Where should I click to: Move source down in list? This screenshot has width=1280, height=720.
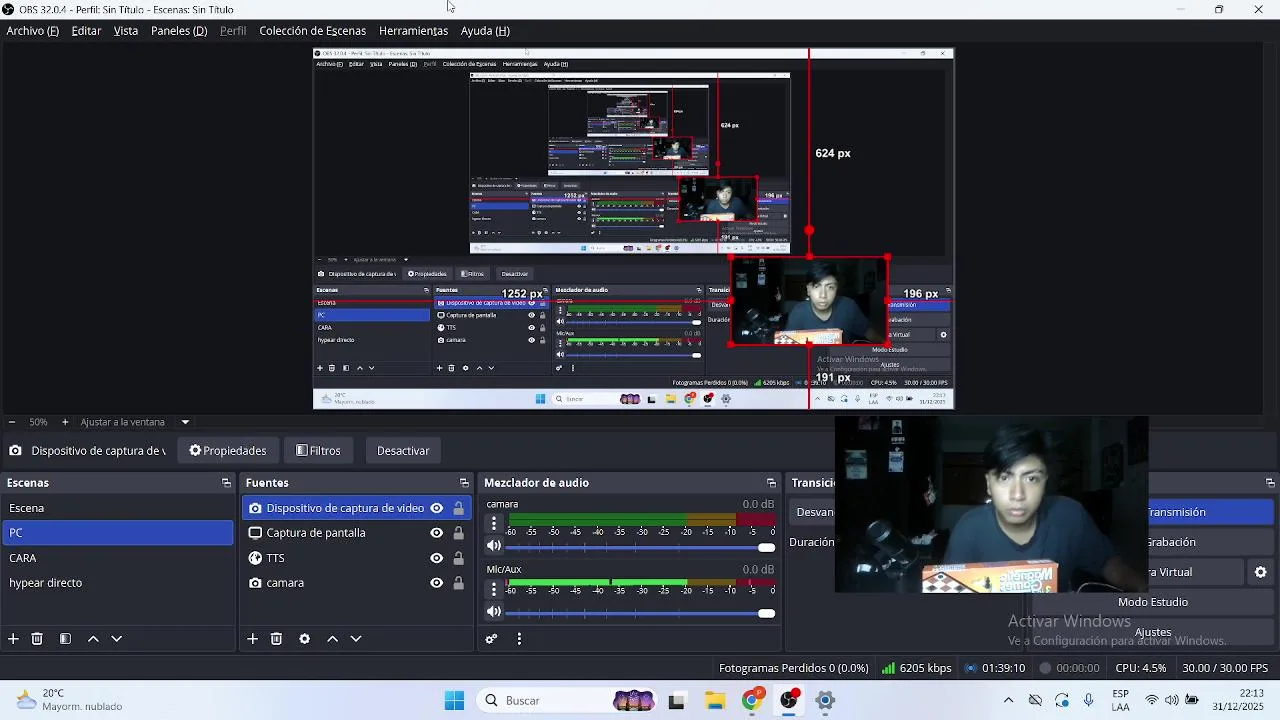point(356,639)
